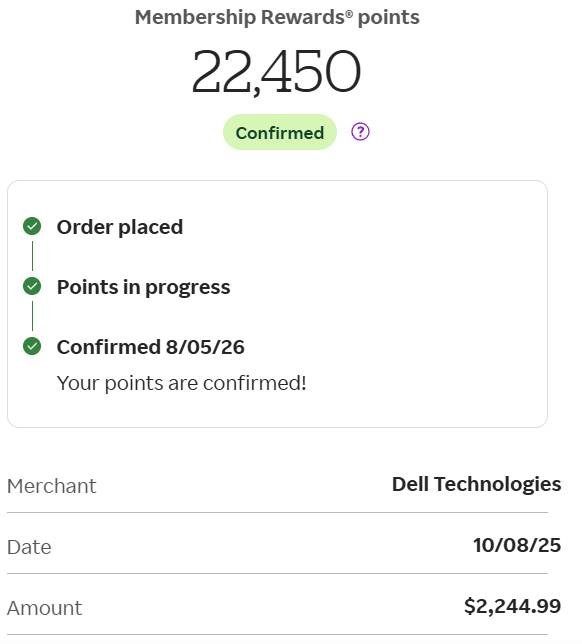Click the green Confirmed status badge
Image resolution: width=582 pixels, height=644 pixels.
coord(280,132)
